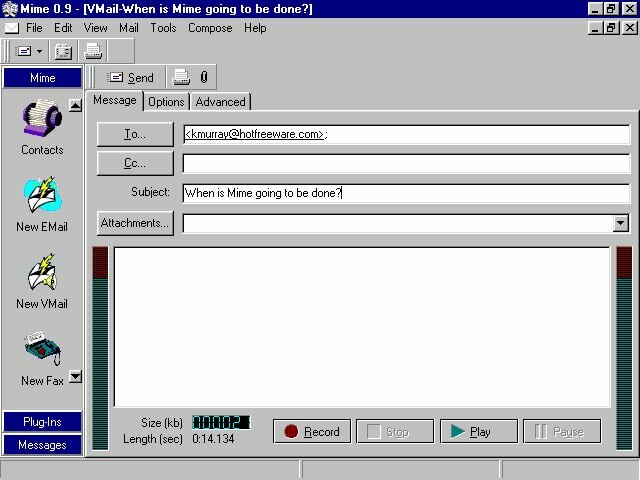
Task: Start a New EMail from sidebar
Action: [42, 195]
